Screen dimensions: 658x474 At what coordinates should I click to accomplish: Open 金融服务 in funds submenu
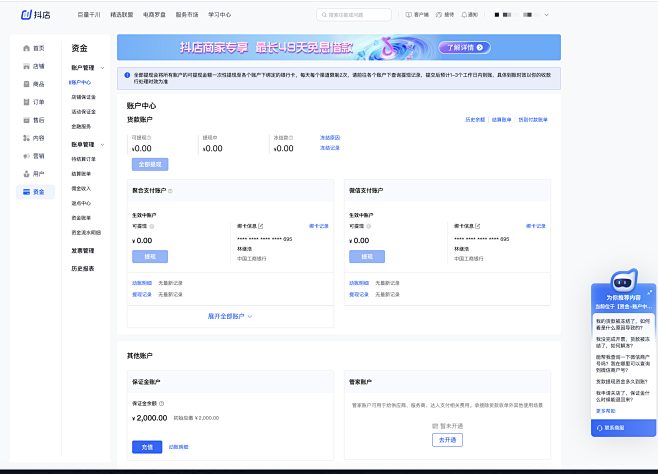click(x=81, y=127)
